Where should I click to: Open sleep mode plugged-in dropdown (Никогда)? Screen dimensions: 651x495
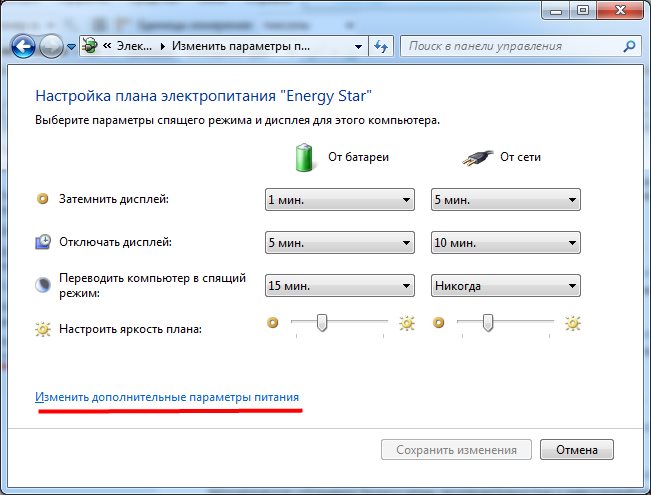pos(506,286)
